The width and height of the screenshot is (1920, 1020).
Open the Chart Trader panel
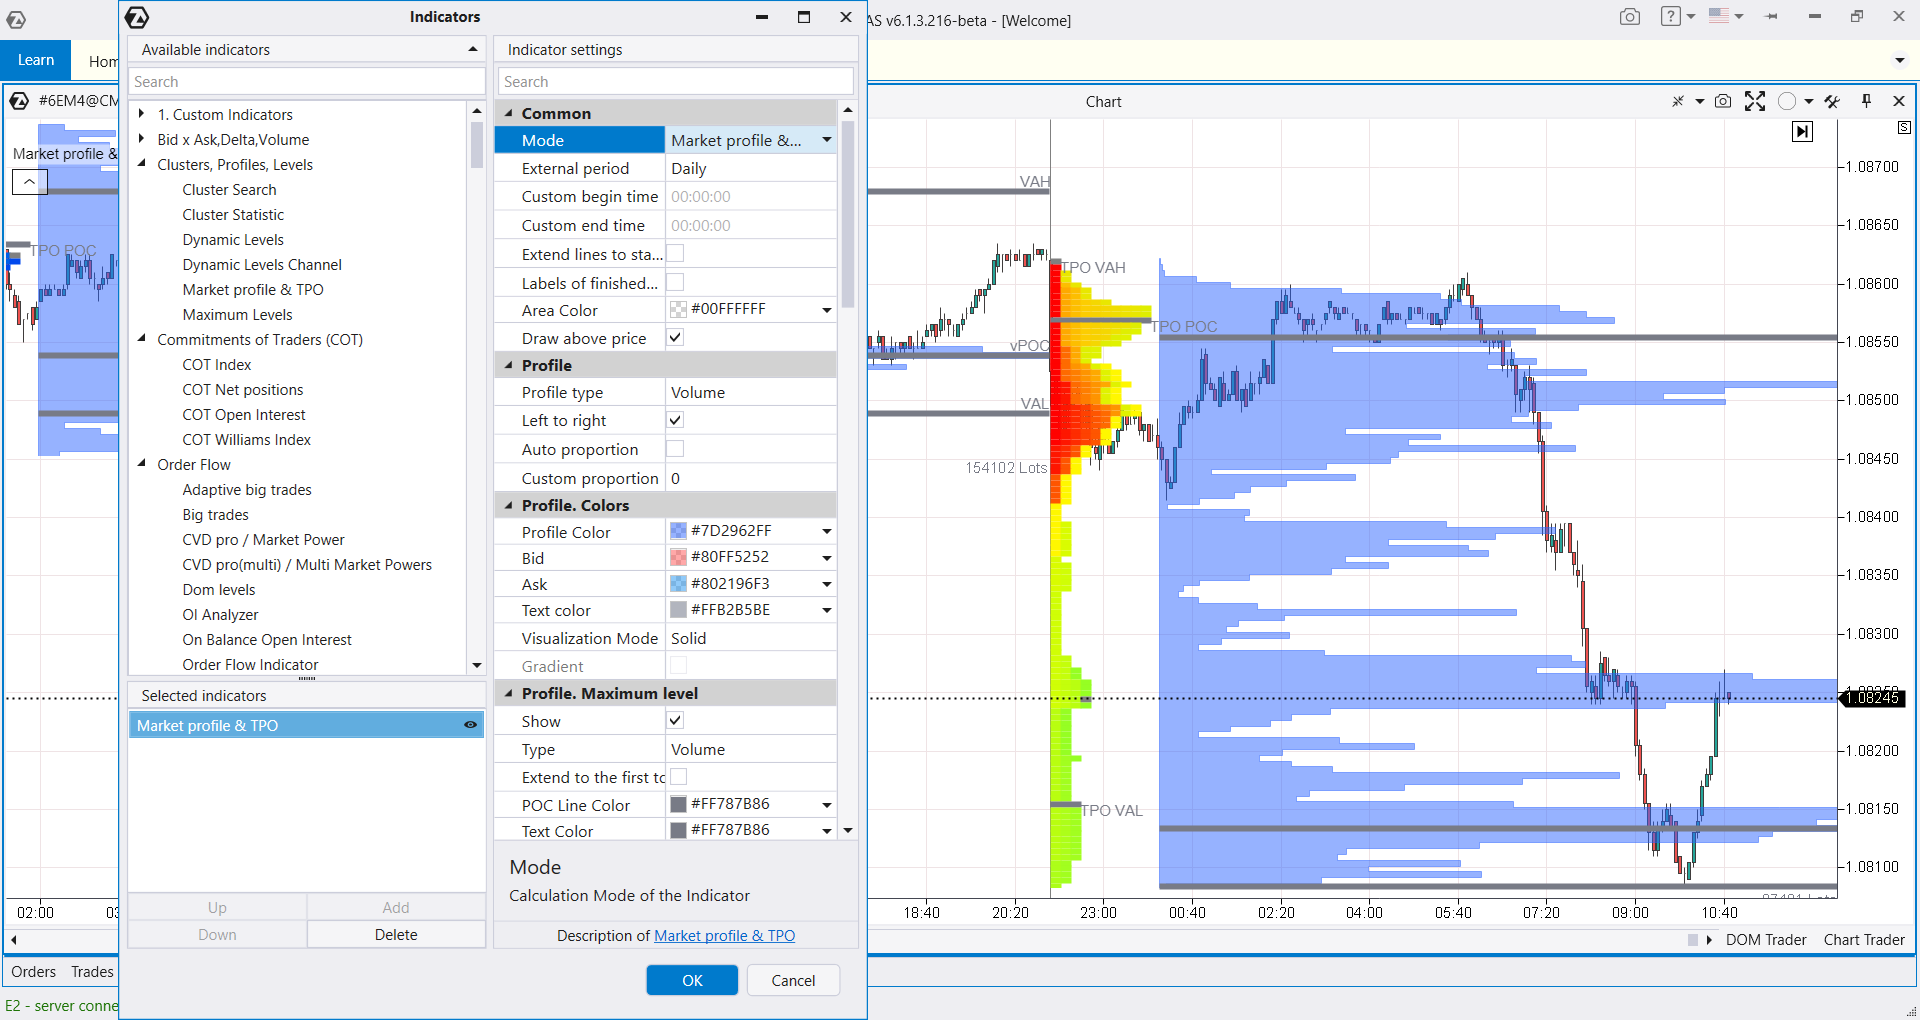(1863, 939)
